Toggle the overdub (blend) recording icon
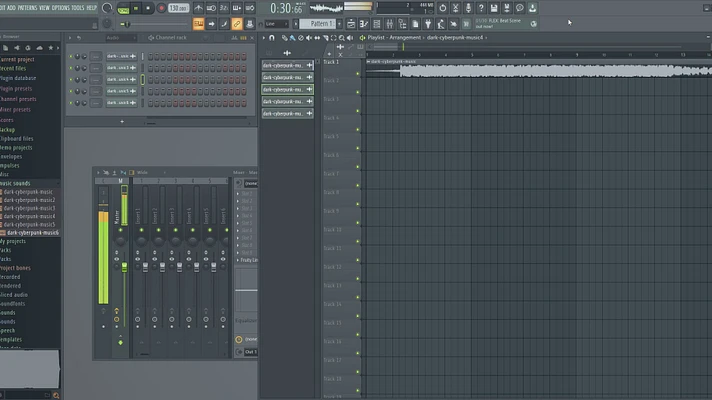 click(x=237, y=8)
